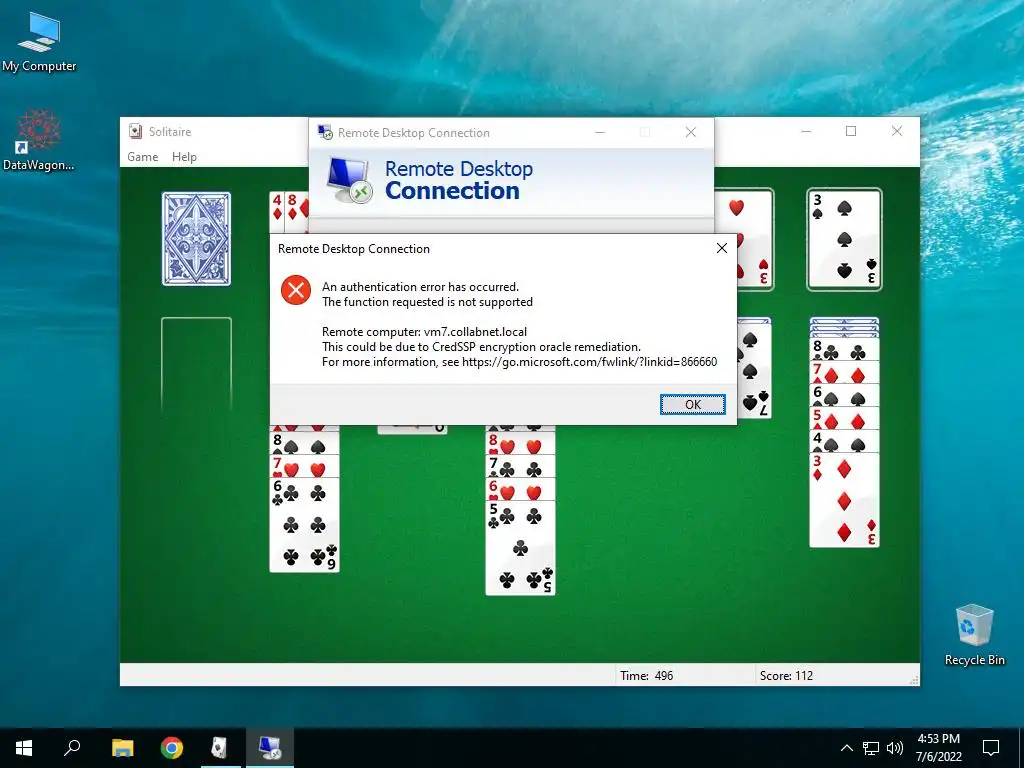Viewport: 1024px width, 768px height.
Task: Close the Remote Desktop Connection window
Action: [x=690, y=133]
